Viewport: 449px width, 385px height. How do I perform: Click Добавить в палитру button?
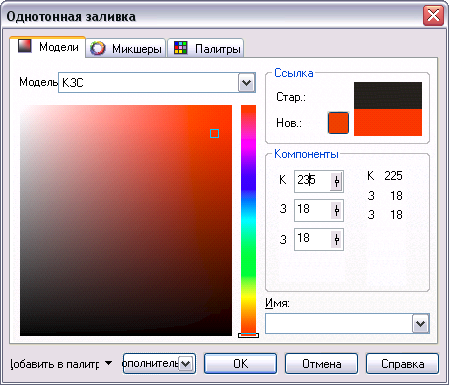tap(55, 364)
